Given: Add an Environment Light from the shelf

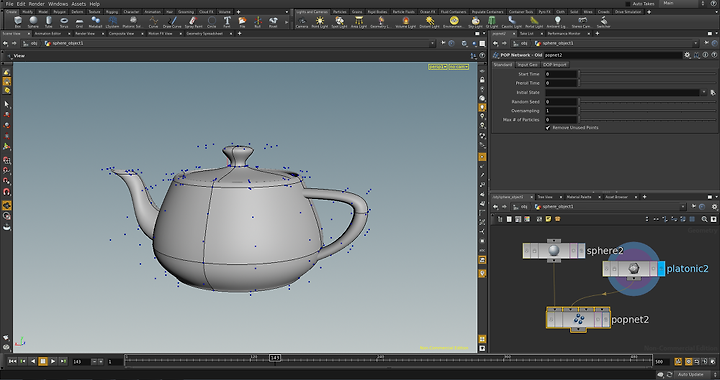Looking at the screenshot, I should [454, 22].
